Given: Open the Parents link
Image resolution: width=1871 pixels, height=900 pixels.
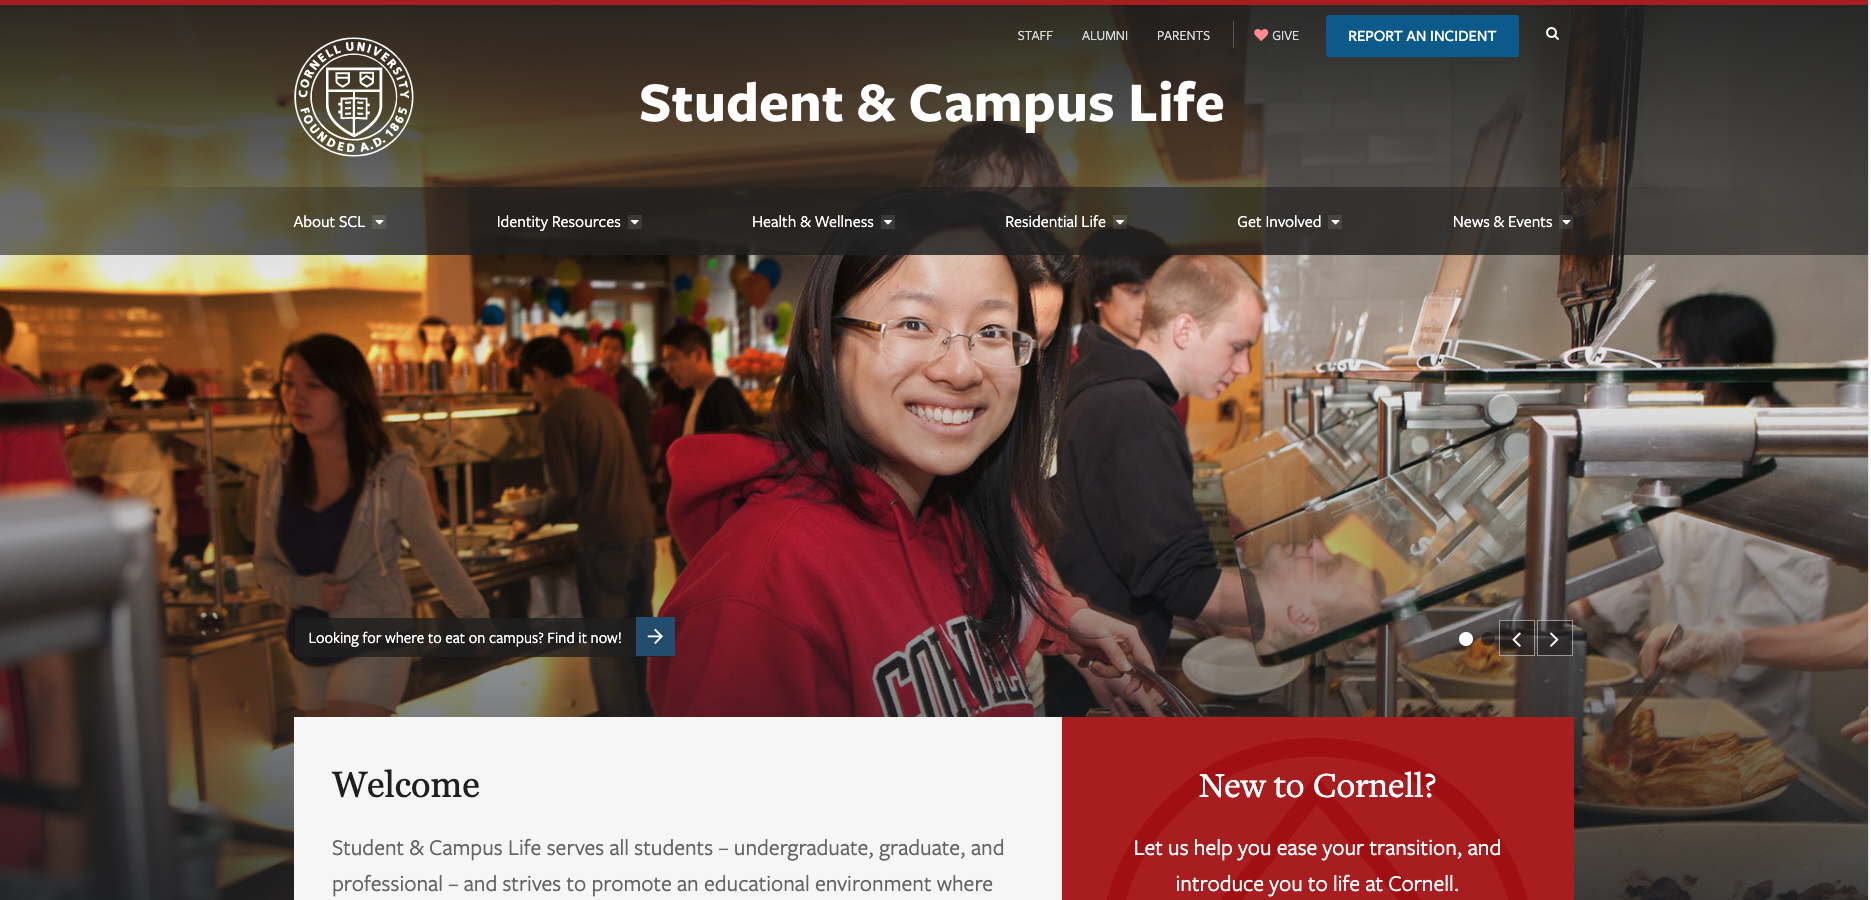Looking at the screenshot, I should coord(1183,36).
